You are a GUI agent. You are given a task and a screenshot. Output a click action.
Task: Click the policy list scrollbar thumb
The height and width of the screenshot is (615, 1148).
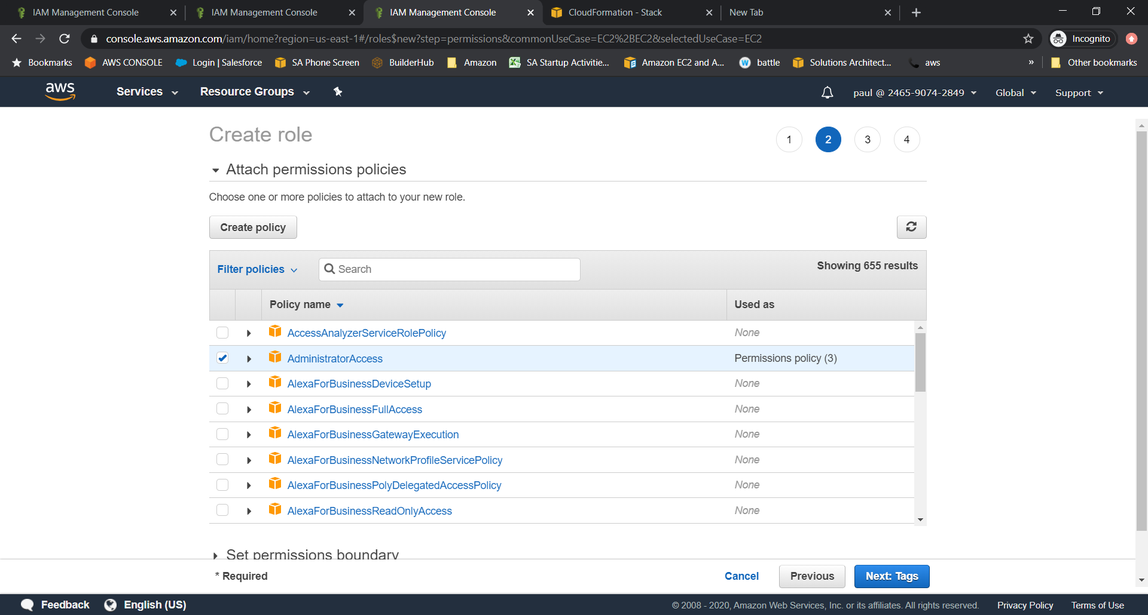[920, 362]
